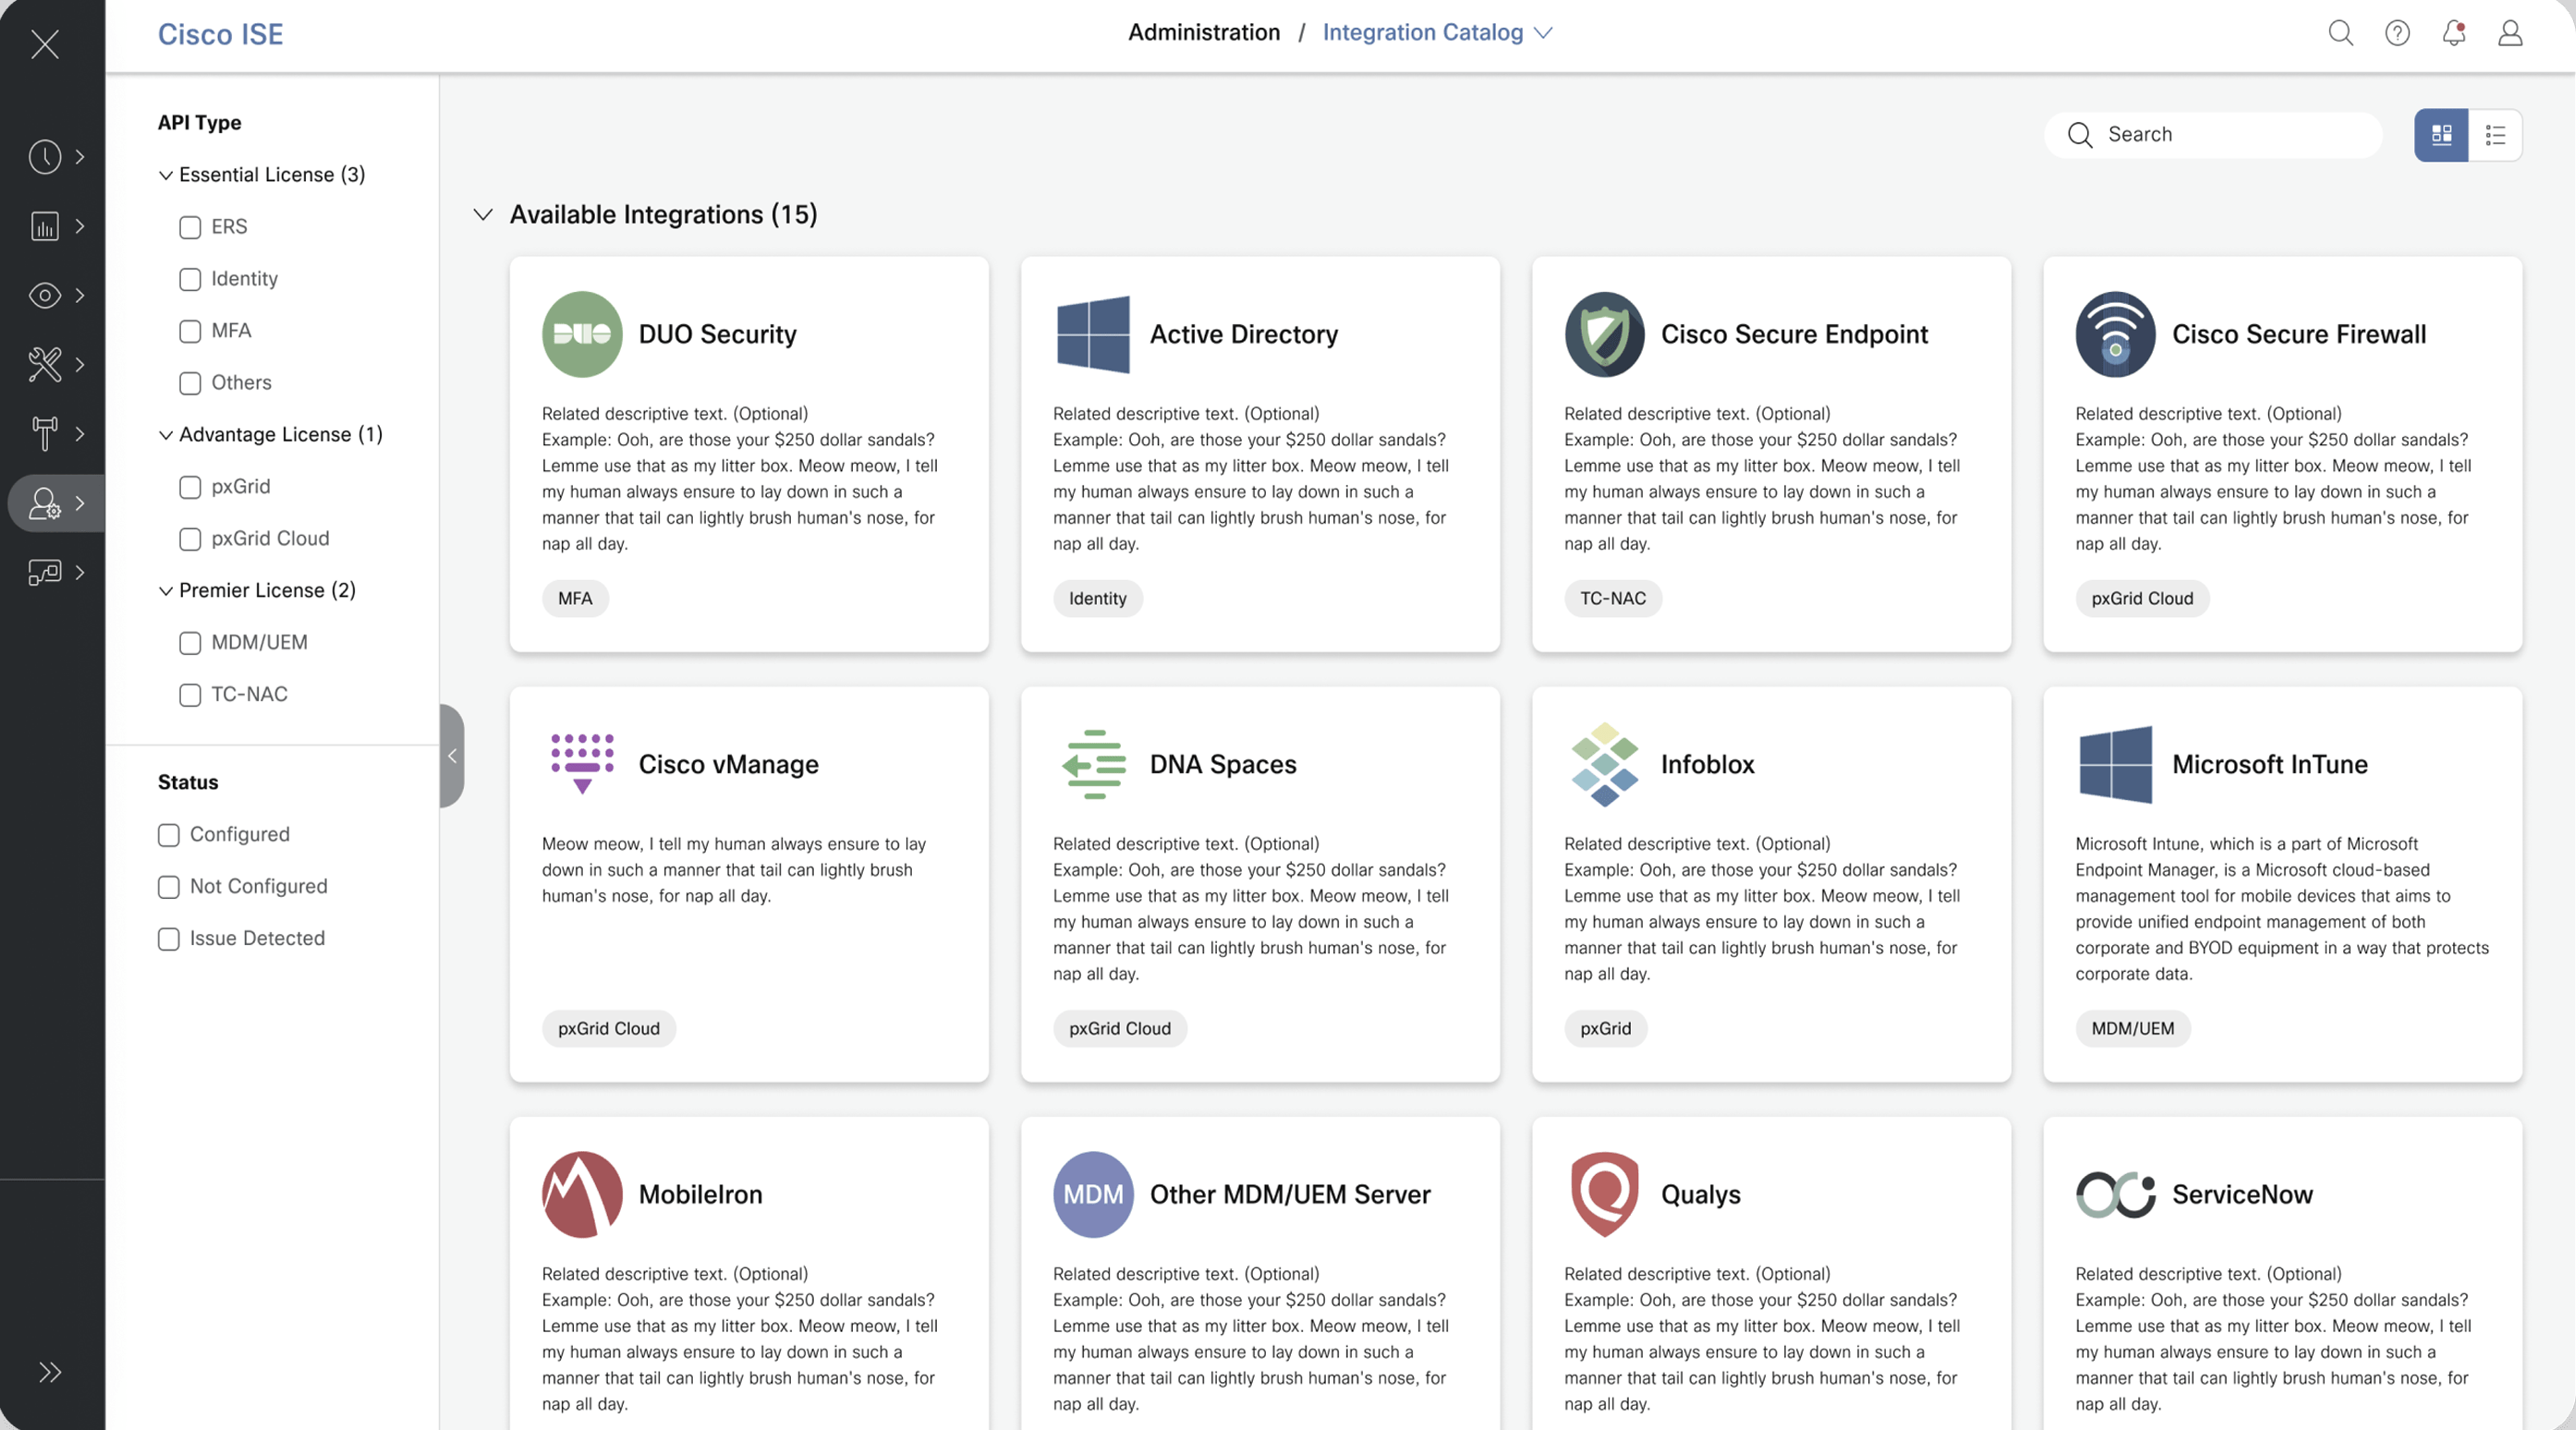Open help question mark icon

(2397, 33)
